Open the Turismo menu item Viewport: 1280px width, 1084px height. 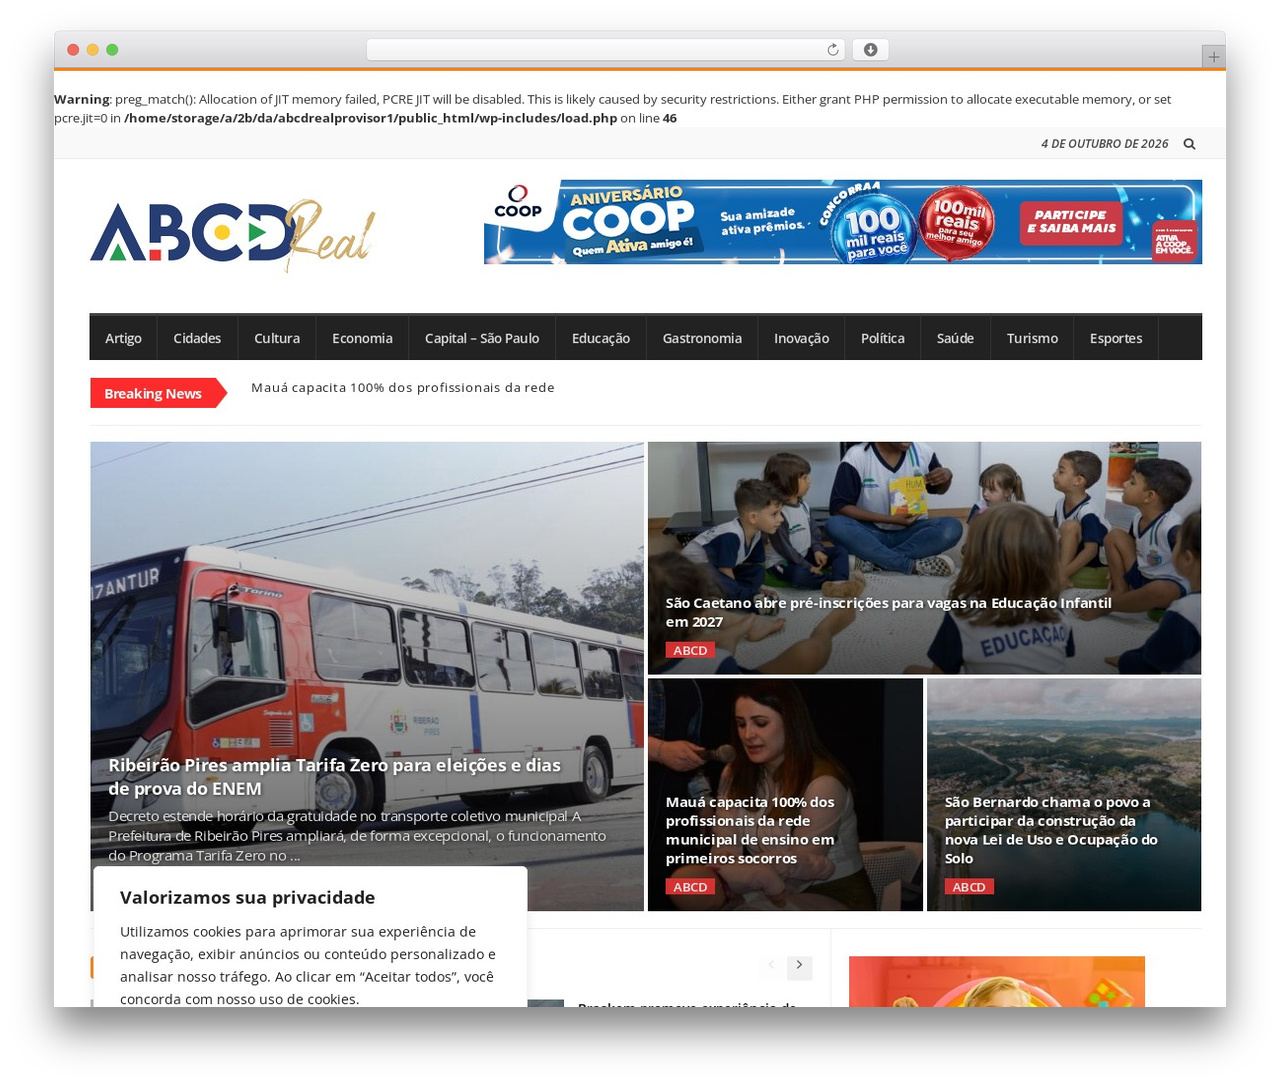1032,338
